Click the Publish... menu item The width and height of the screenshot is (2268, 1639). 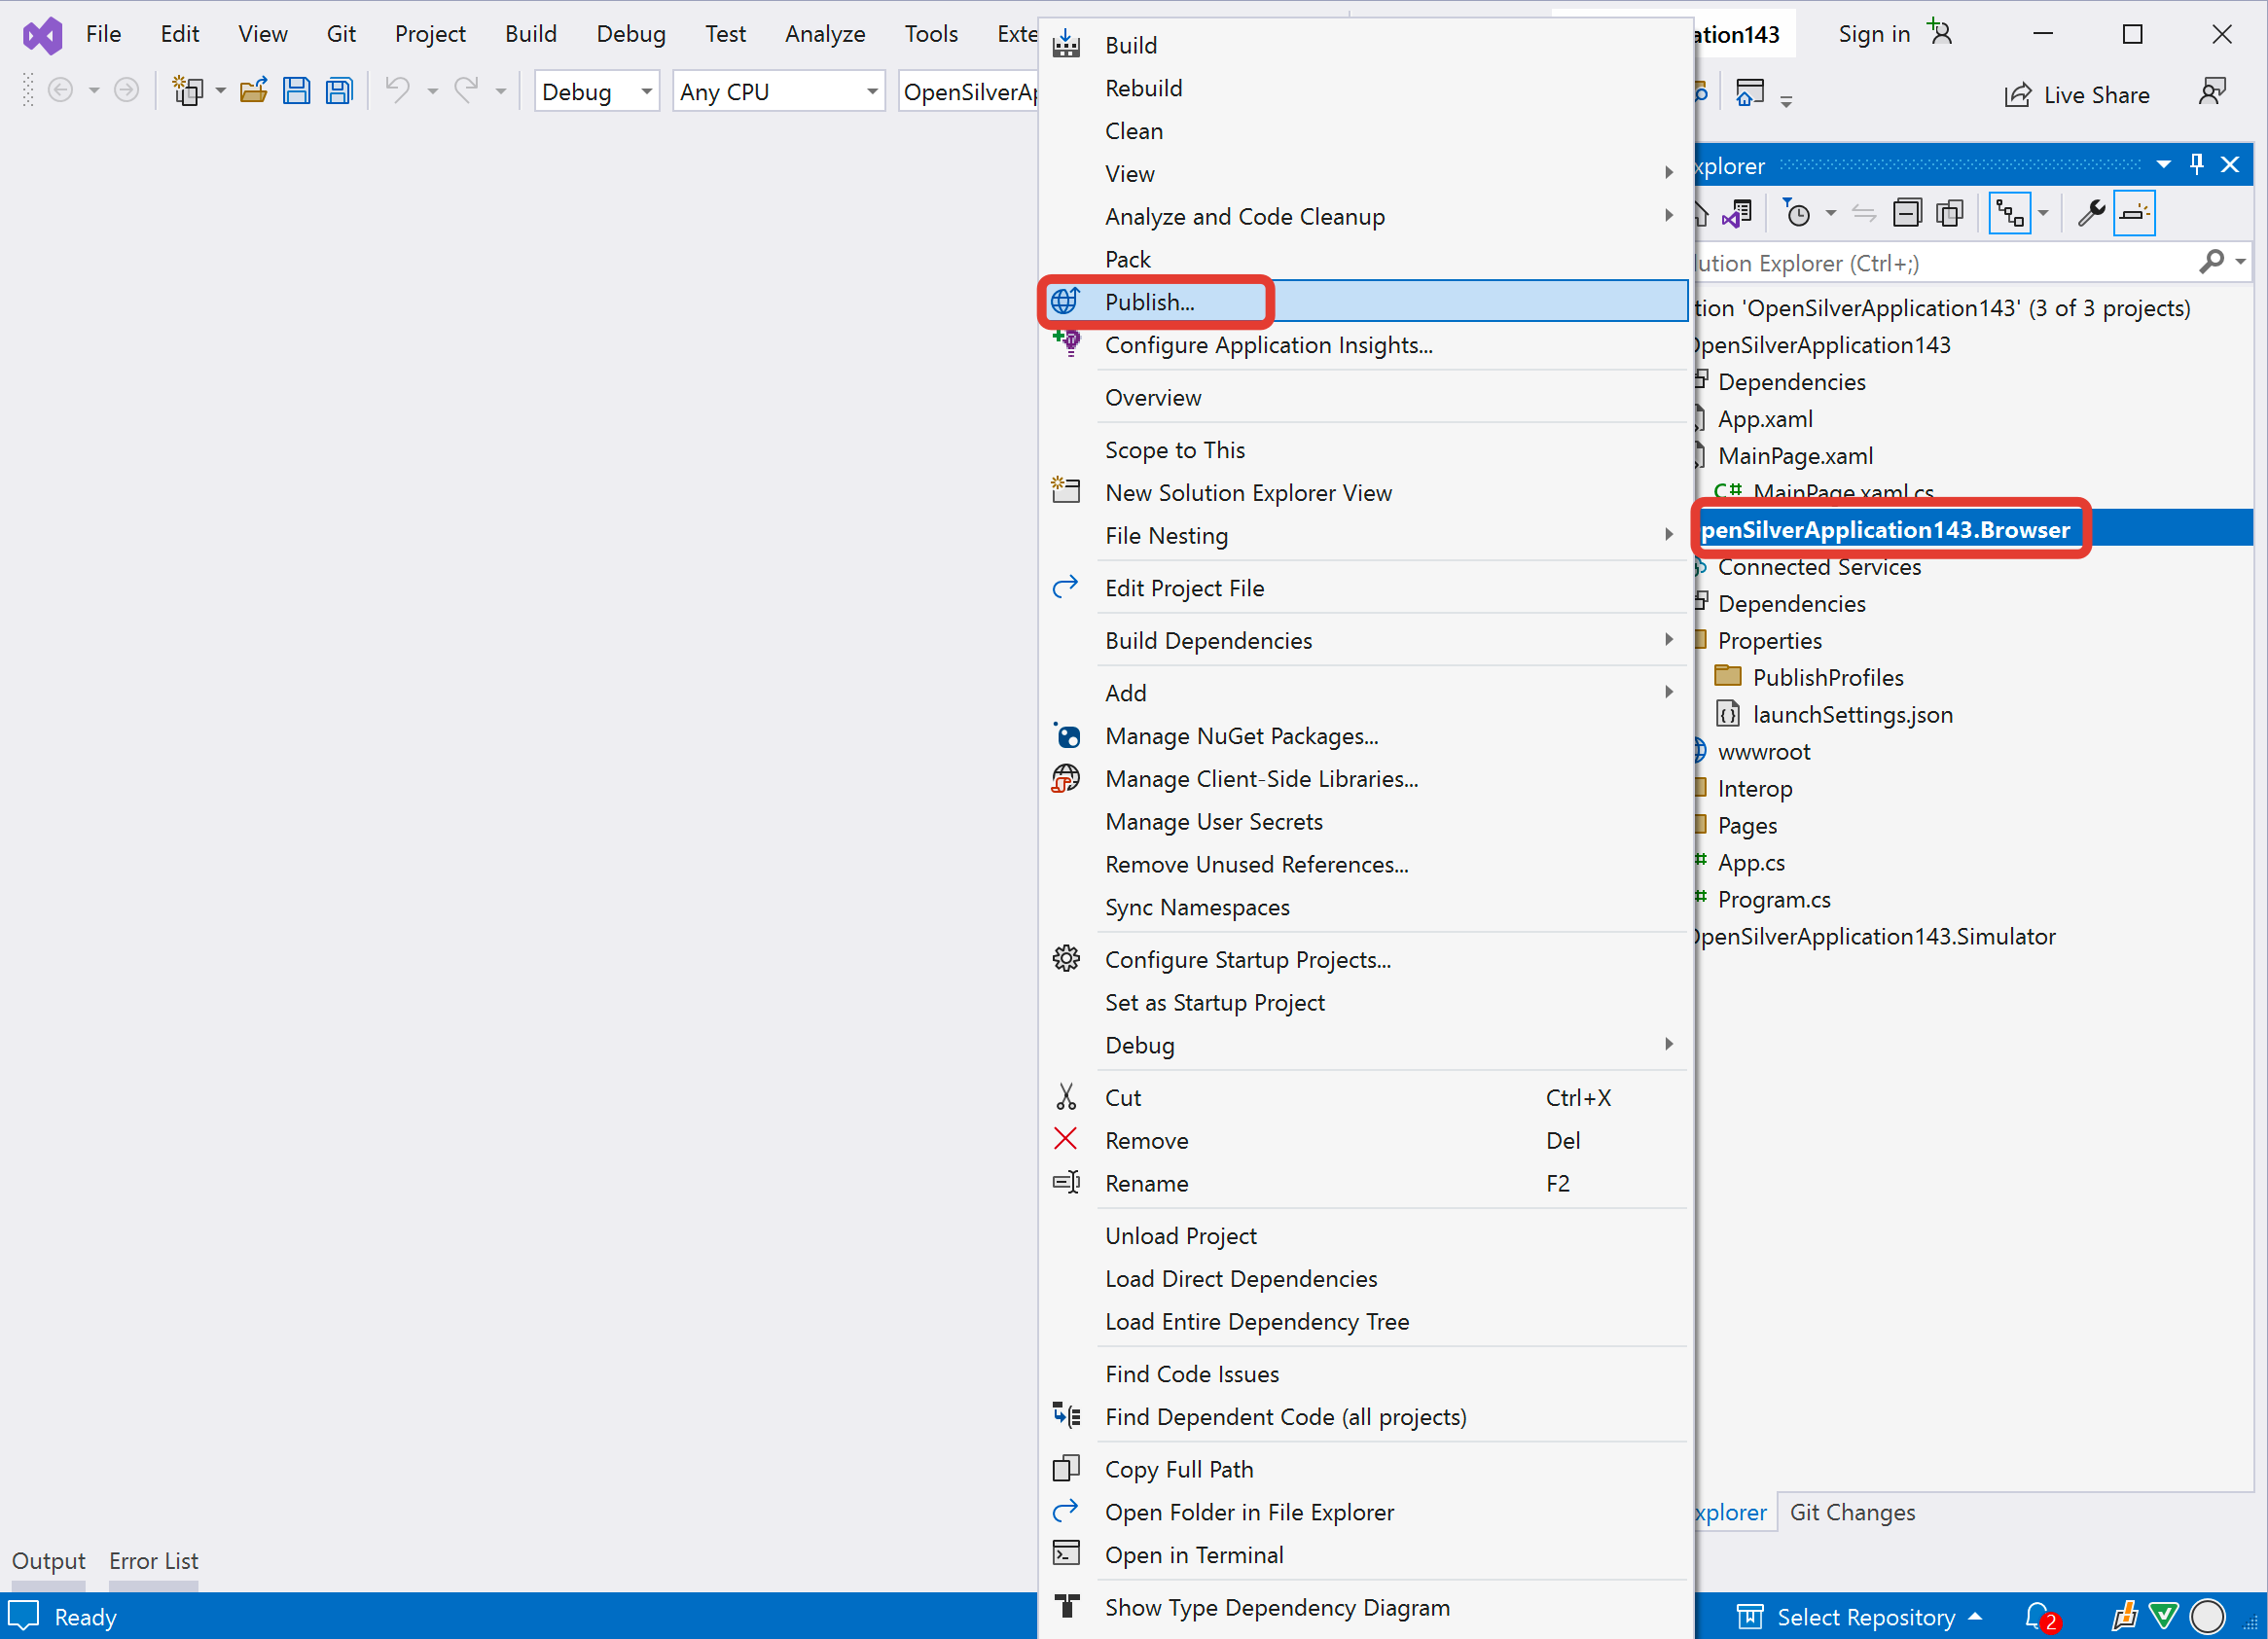click(x=1148, y=301)
